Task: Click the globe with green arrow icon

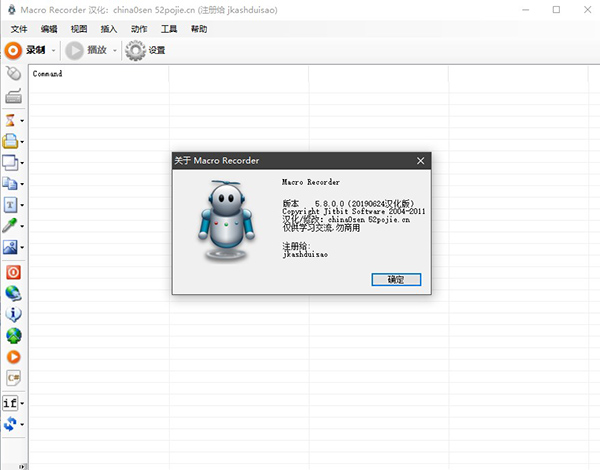Action: click(14, 336)
